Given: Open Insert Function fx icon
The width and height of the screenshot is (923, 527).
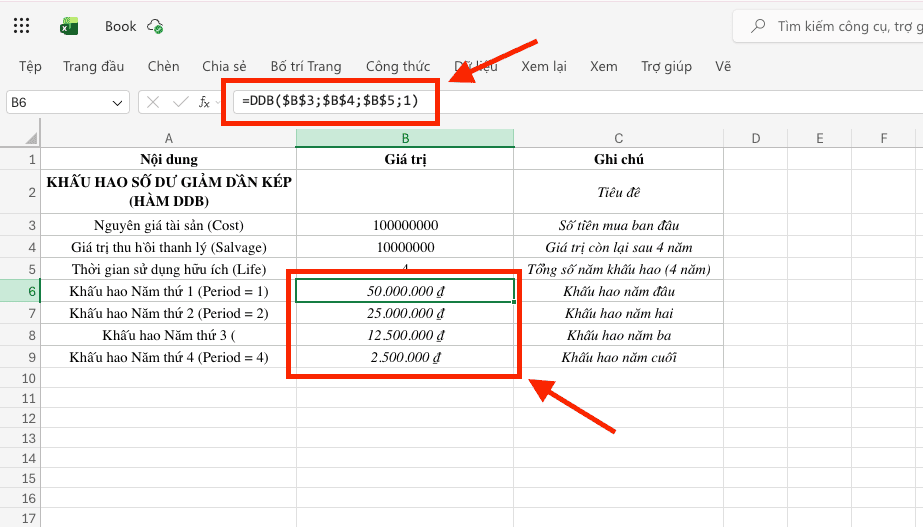Looking at the screenshot, I should (204, 102).
